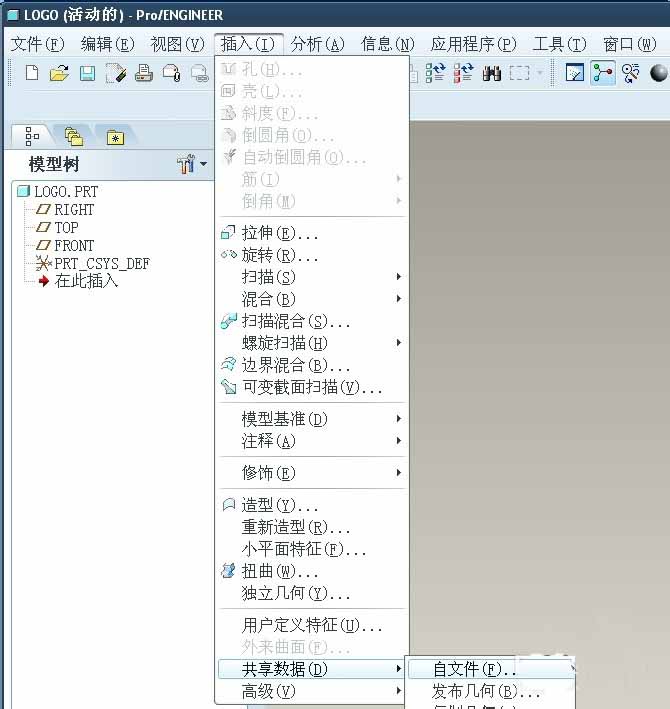This screenshot has height=709, width=670.
Task: Close the 插入(I) menu
Action: [x=248, y=44]
